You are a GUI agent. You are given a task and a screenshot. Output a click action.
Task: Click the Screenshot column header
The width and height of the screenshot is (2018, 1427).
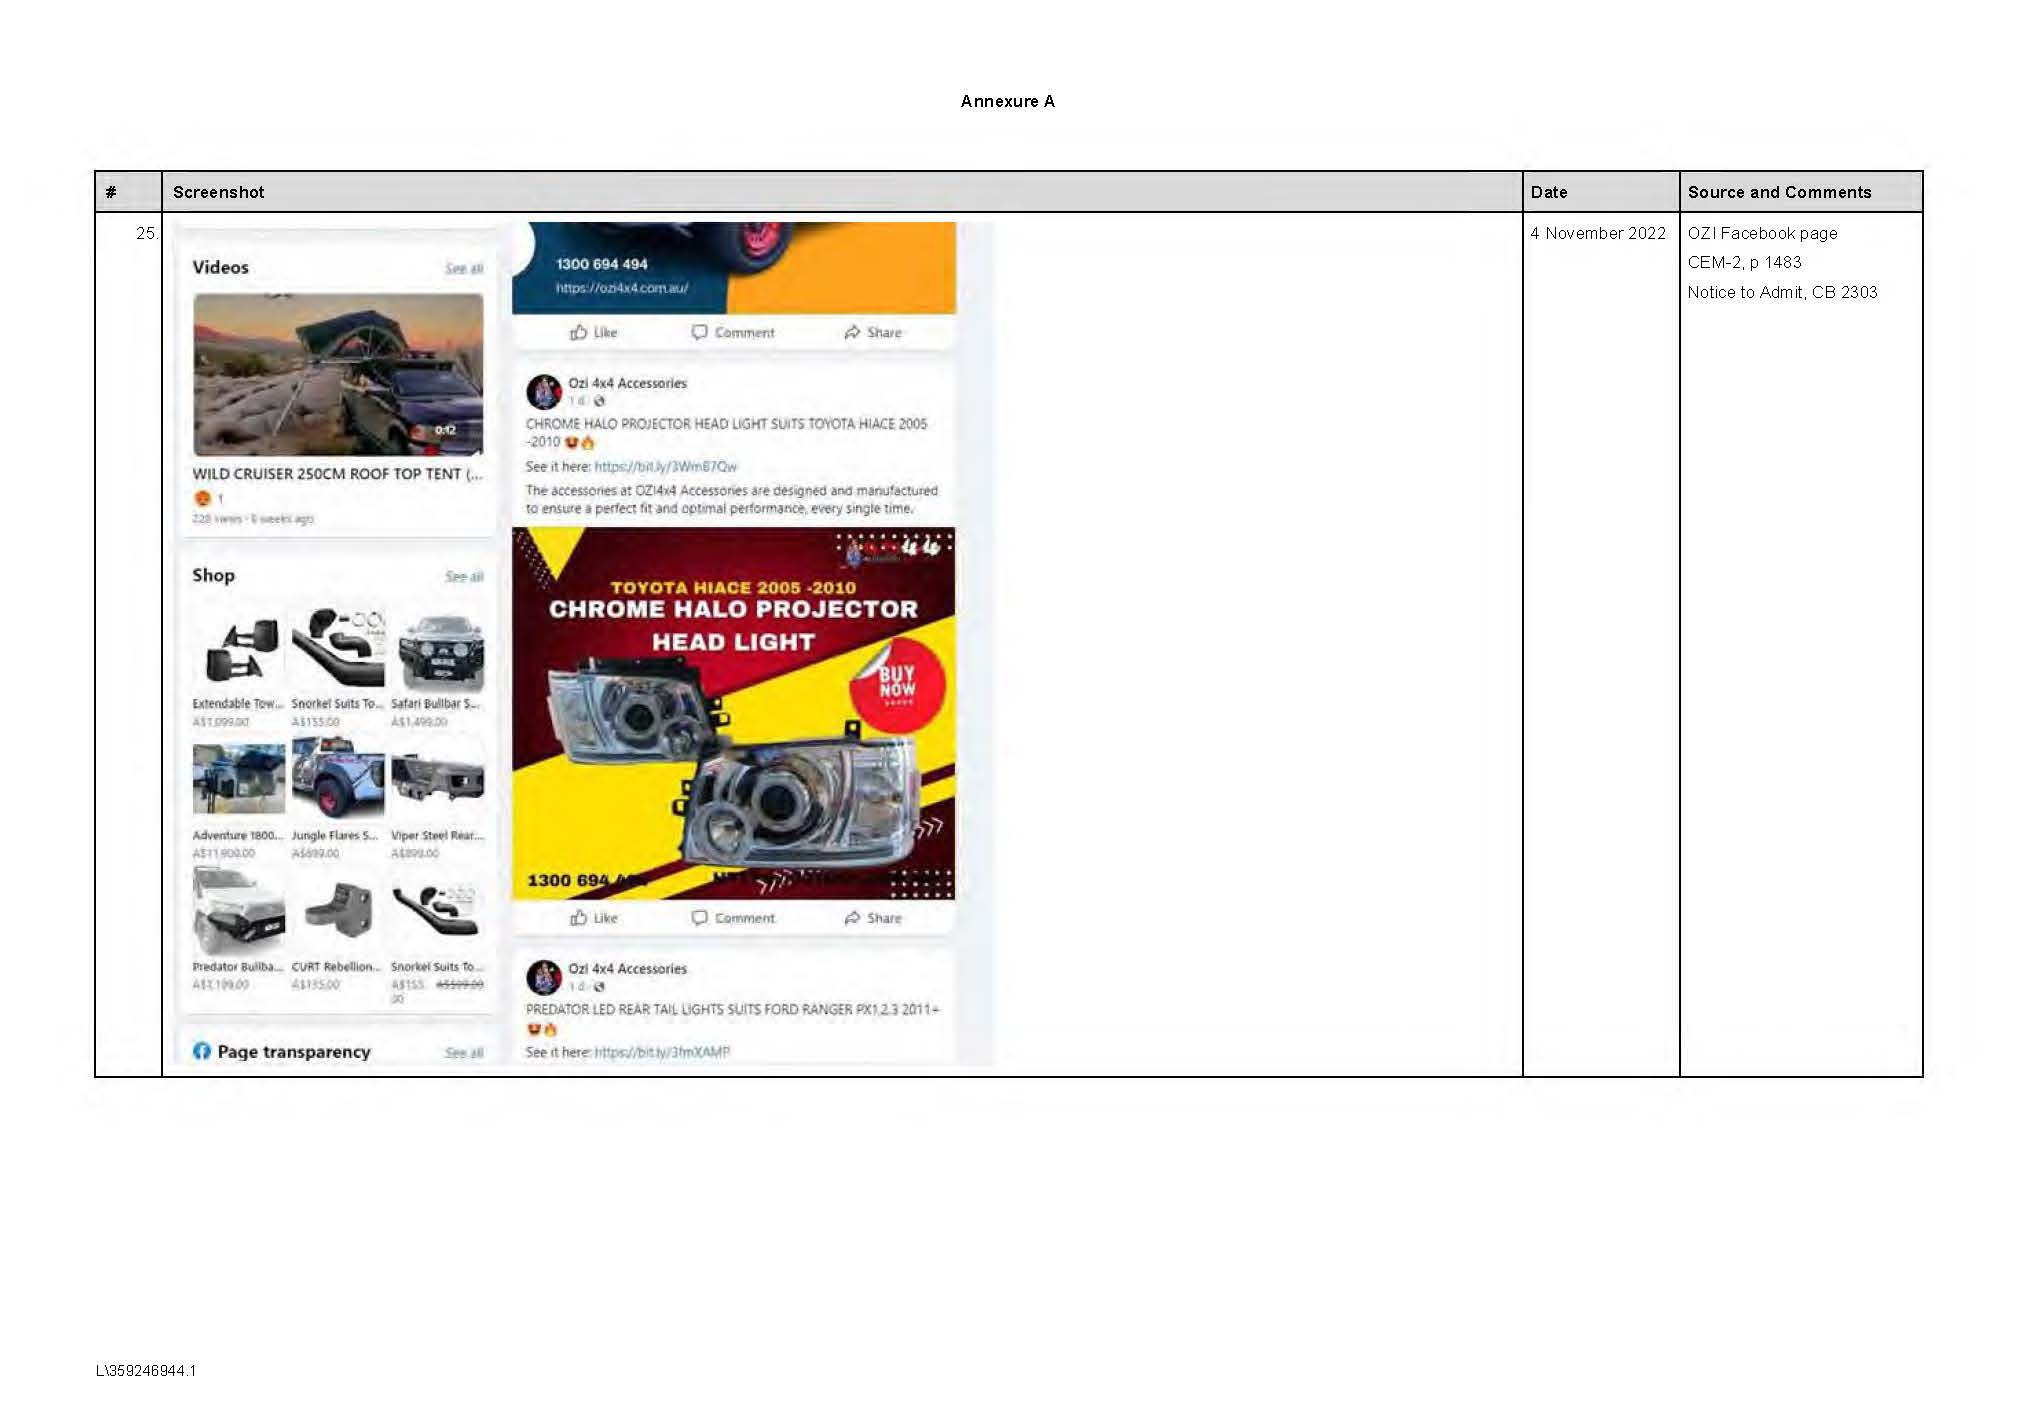click(x=219, y=192)
